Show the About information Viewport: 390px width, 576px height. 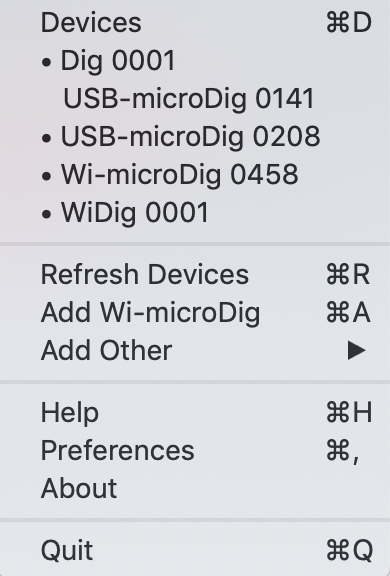(x=195, y=488)
